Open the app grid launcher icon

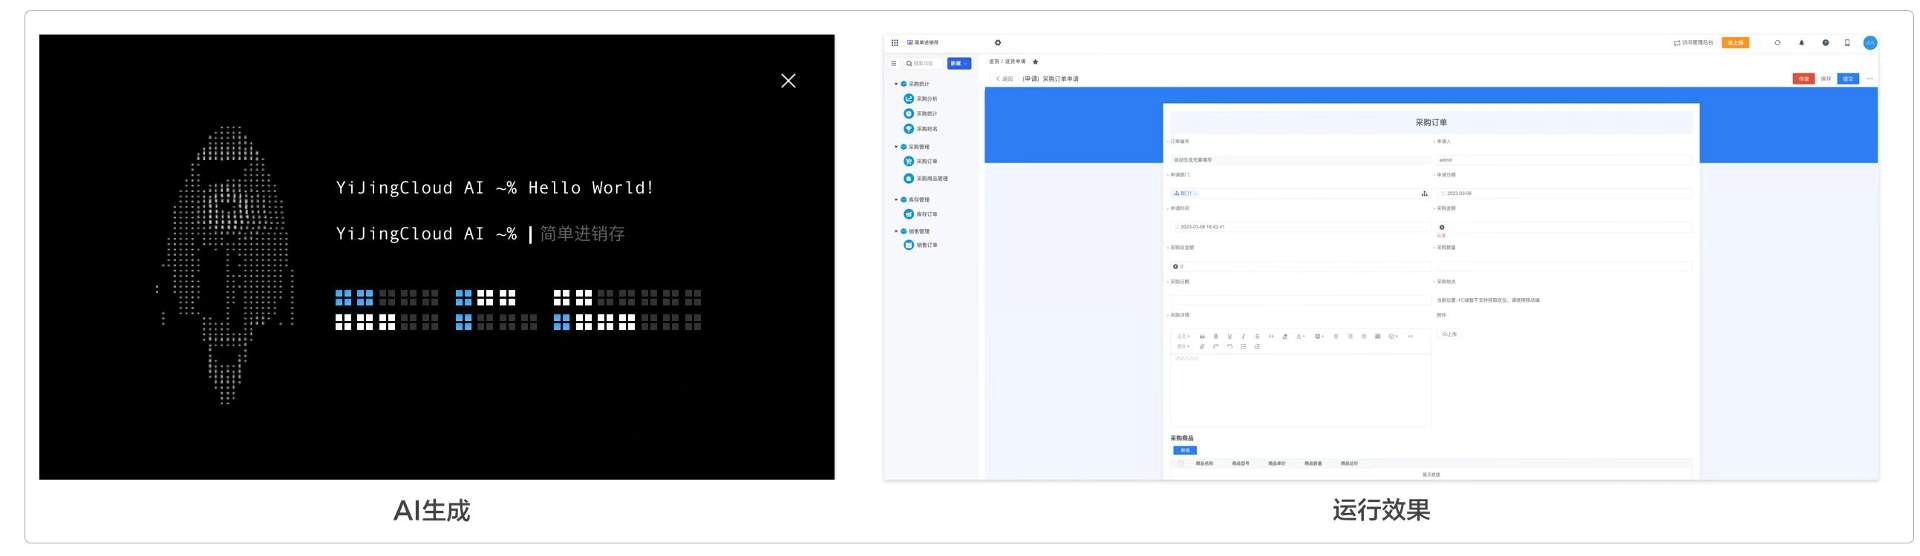895,43
